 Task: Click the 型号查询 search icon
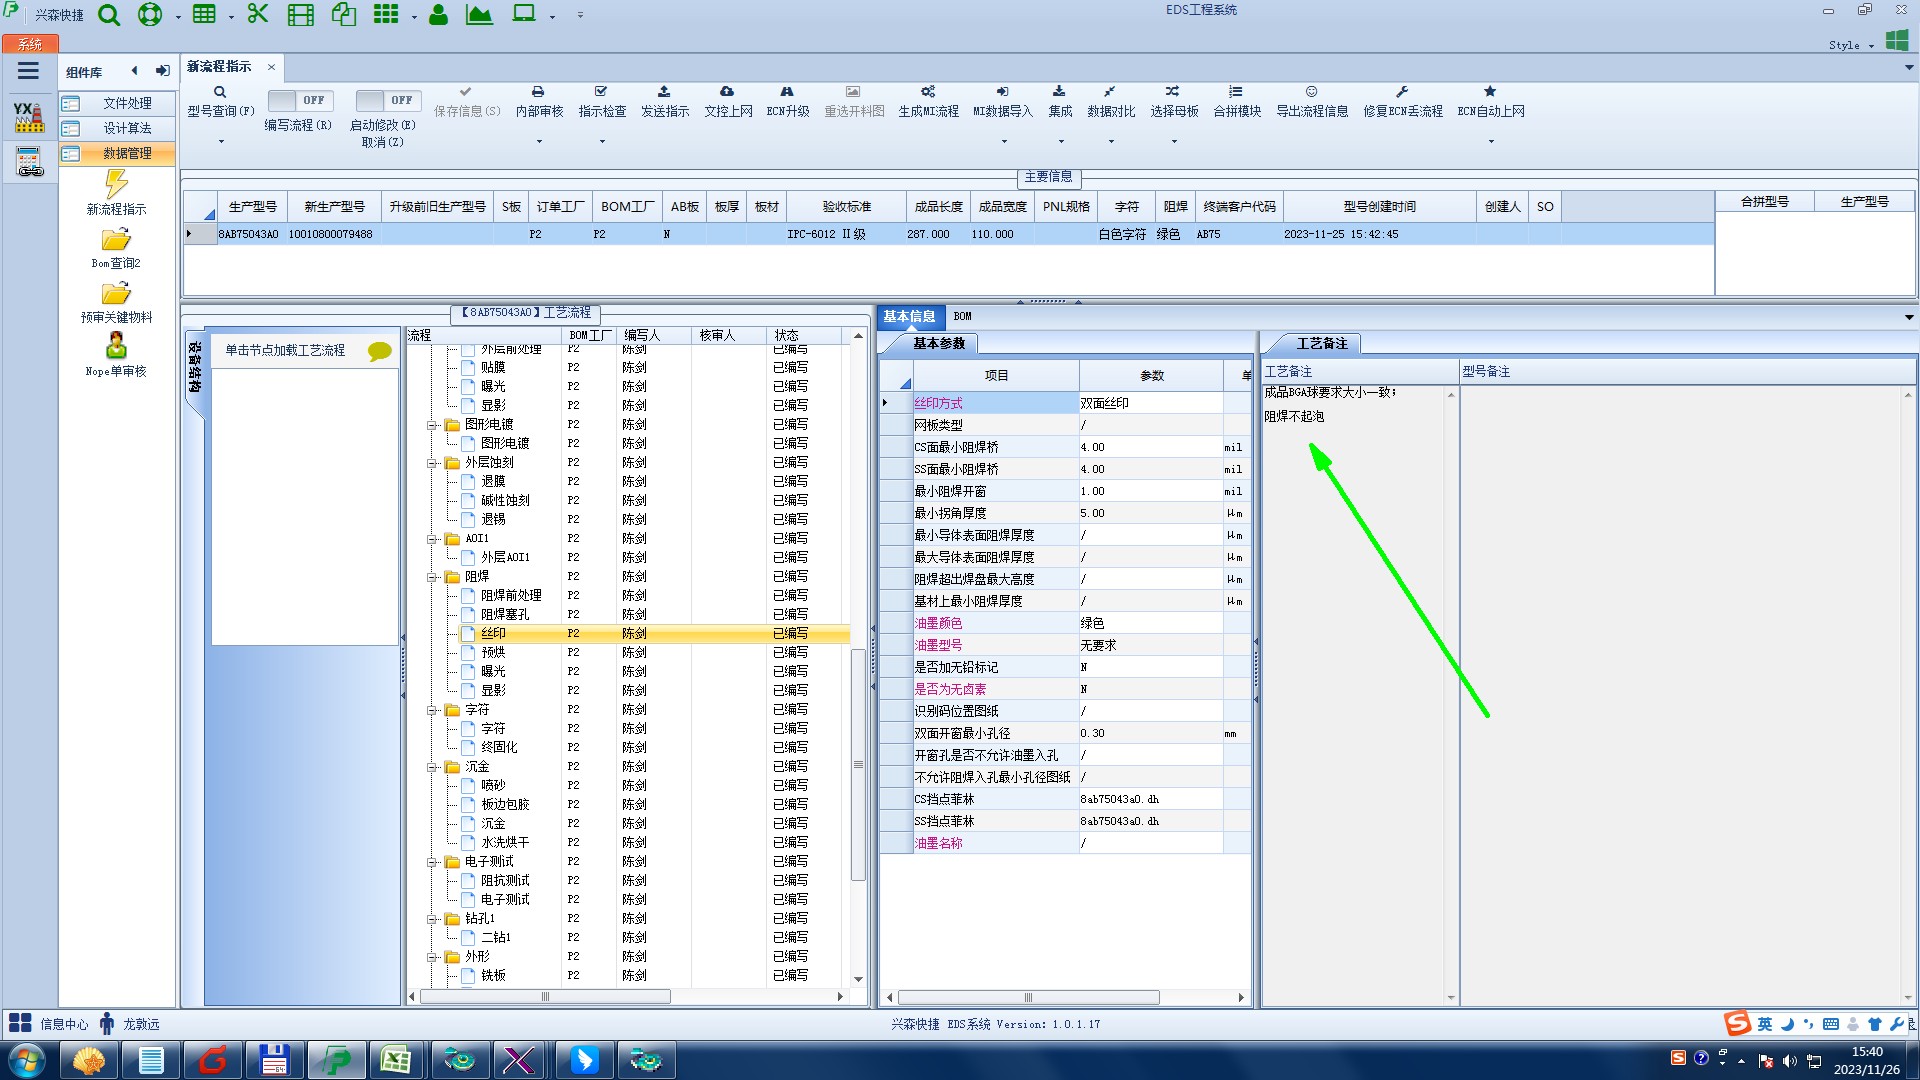tap(220, 92)
